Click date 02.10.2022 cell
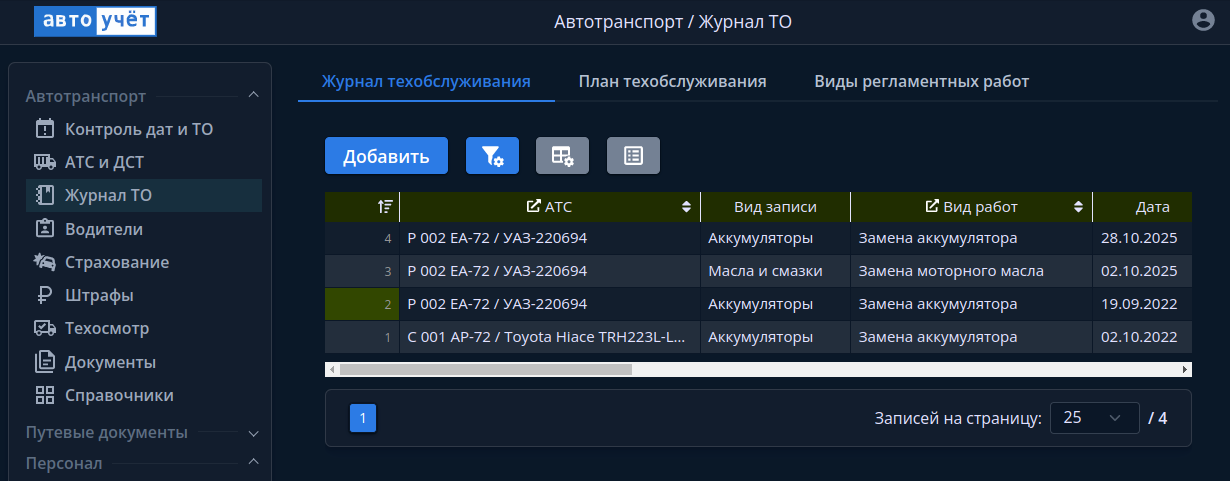This screenshot has height=481, width=1230. [x=1142, y=337]
